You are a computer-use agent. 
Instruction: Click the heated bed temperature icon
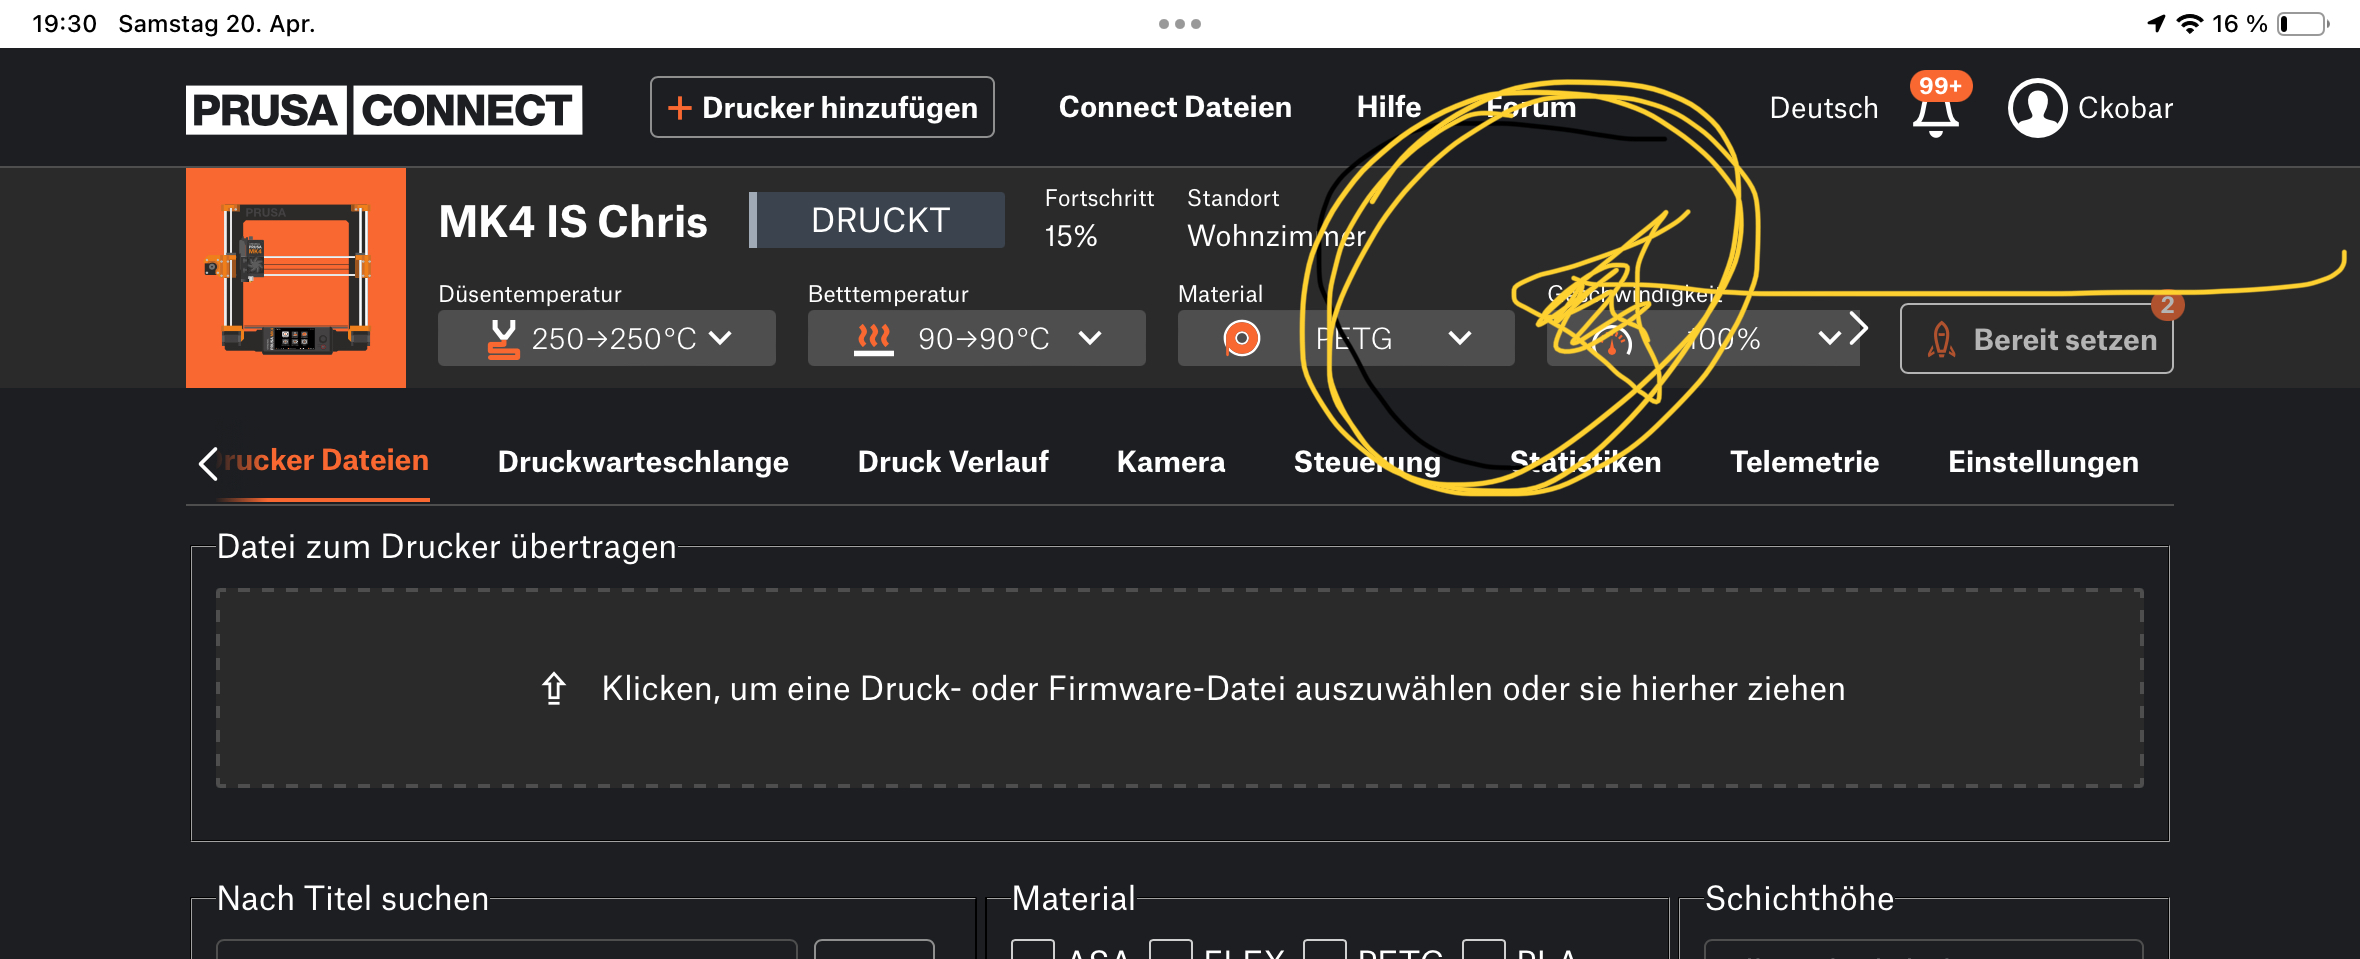(873, 339)
